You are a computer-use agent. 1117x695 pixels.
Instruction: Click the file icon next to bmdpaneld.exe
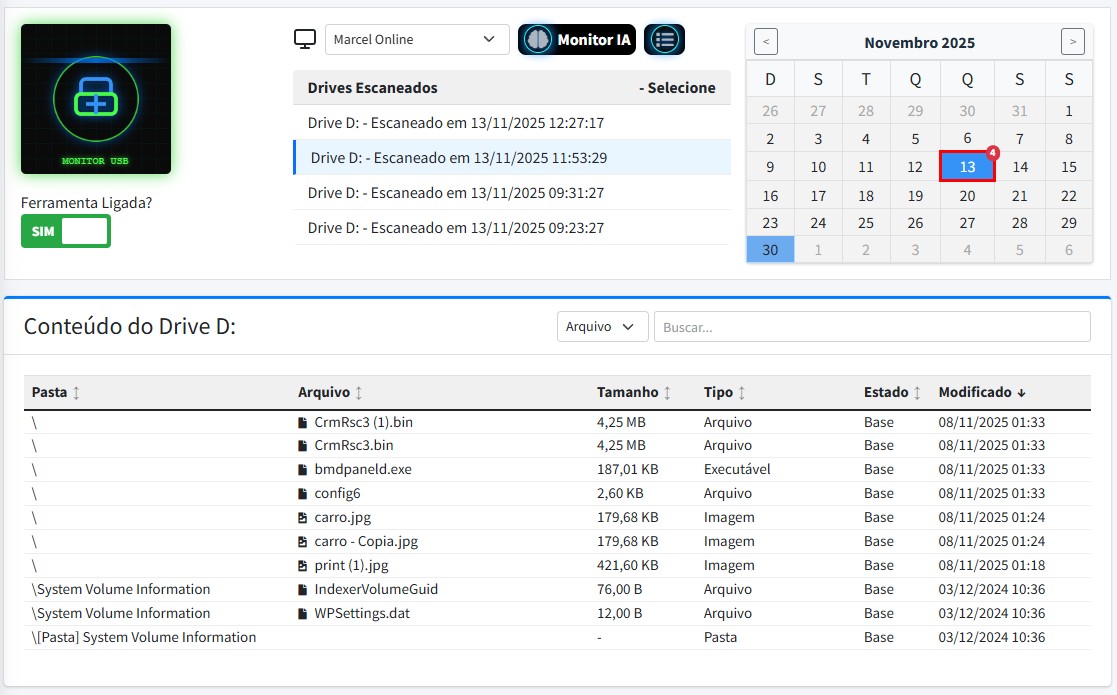tap(303, 469)
